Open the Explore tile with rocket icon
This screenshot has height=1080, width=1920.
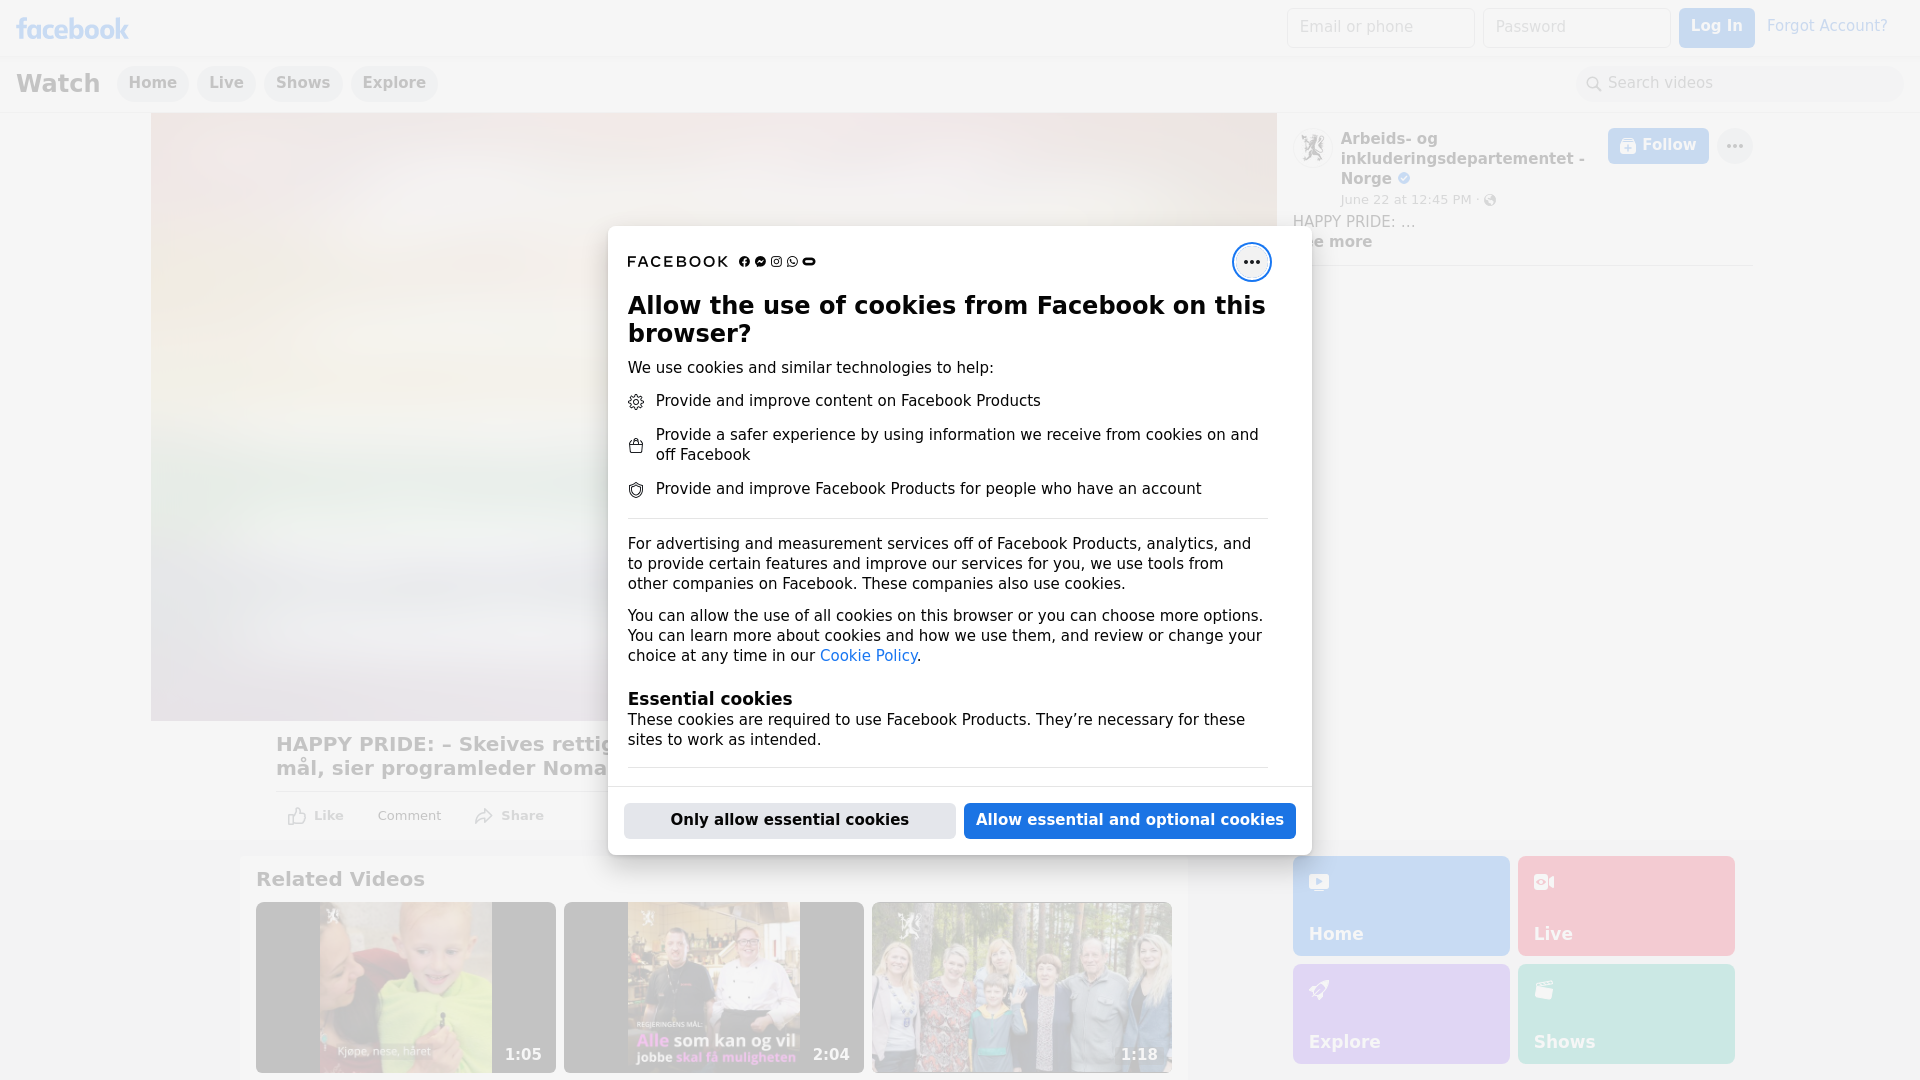point(1400,1013)
